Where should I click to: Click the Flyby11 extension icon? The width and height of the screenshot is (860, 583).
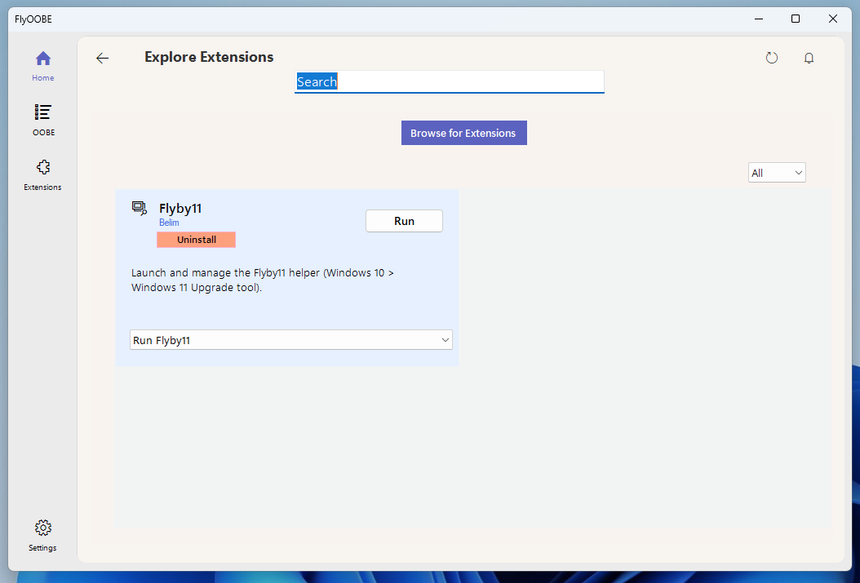140,208
